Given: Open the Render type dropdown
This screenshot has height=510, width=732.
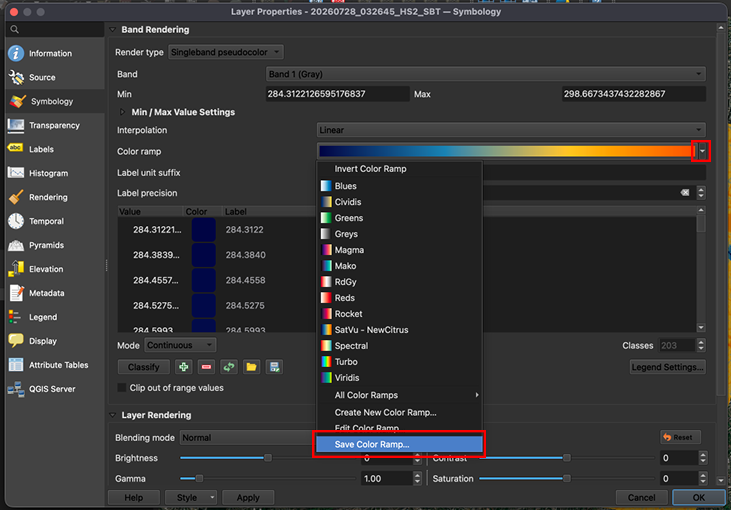Looking at the screenshot, I should [225, 52].
